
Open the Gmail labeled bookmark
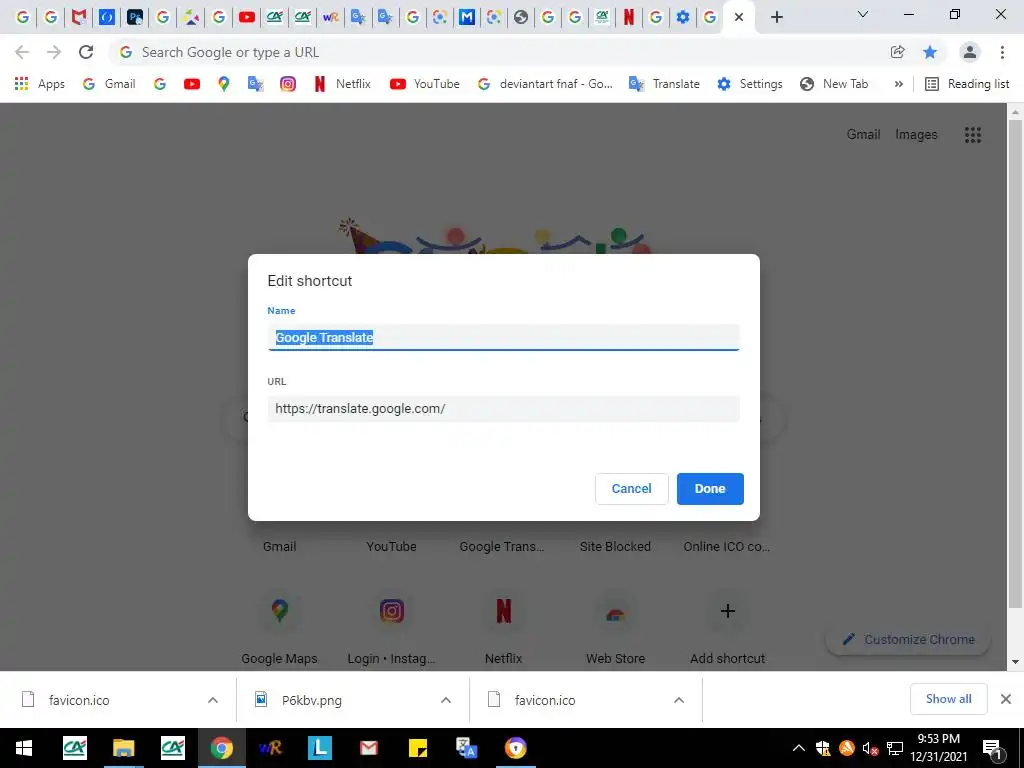click(109, 84)
